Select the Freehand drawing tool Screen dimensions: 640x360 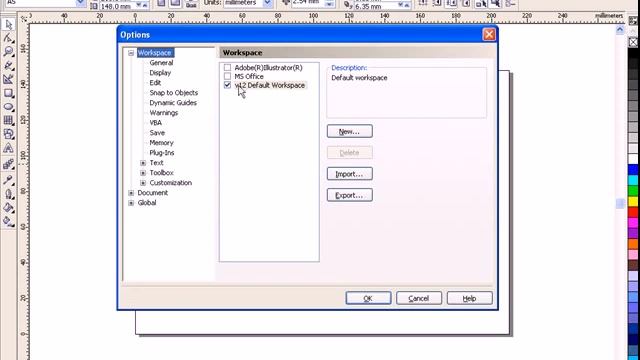tap(8, 65)
